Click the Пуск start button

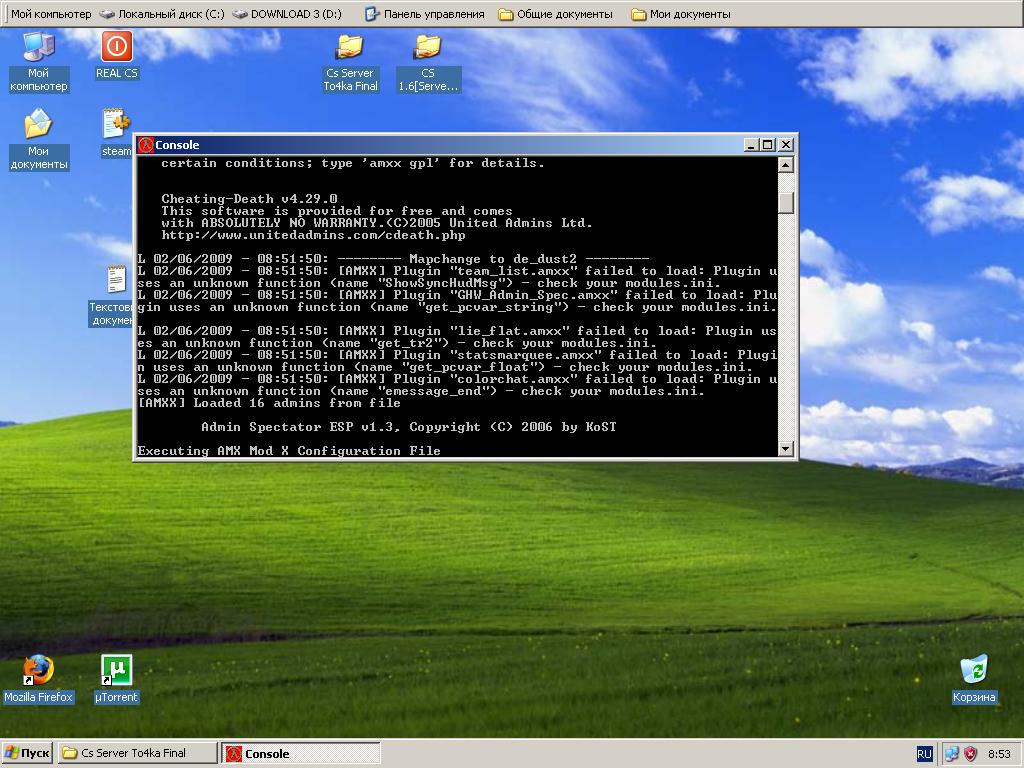[27, 753]
